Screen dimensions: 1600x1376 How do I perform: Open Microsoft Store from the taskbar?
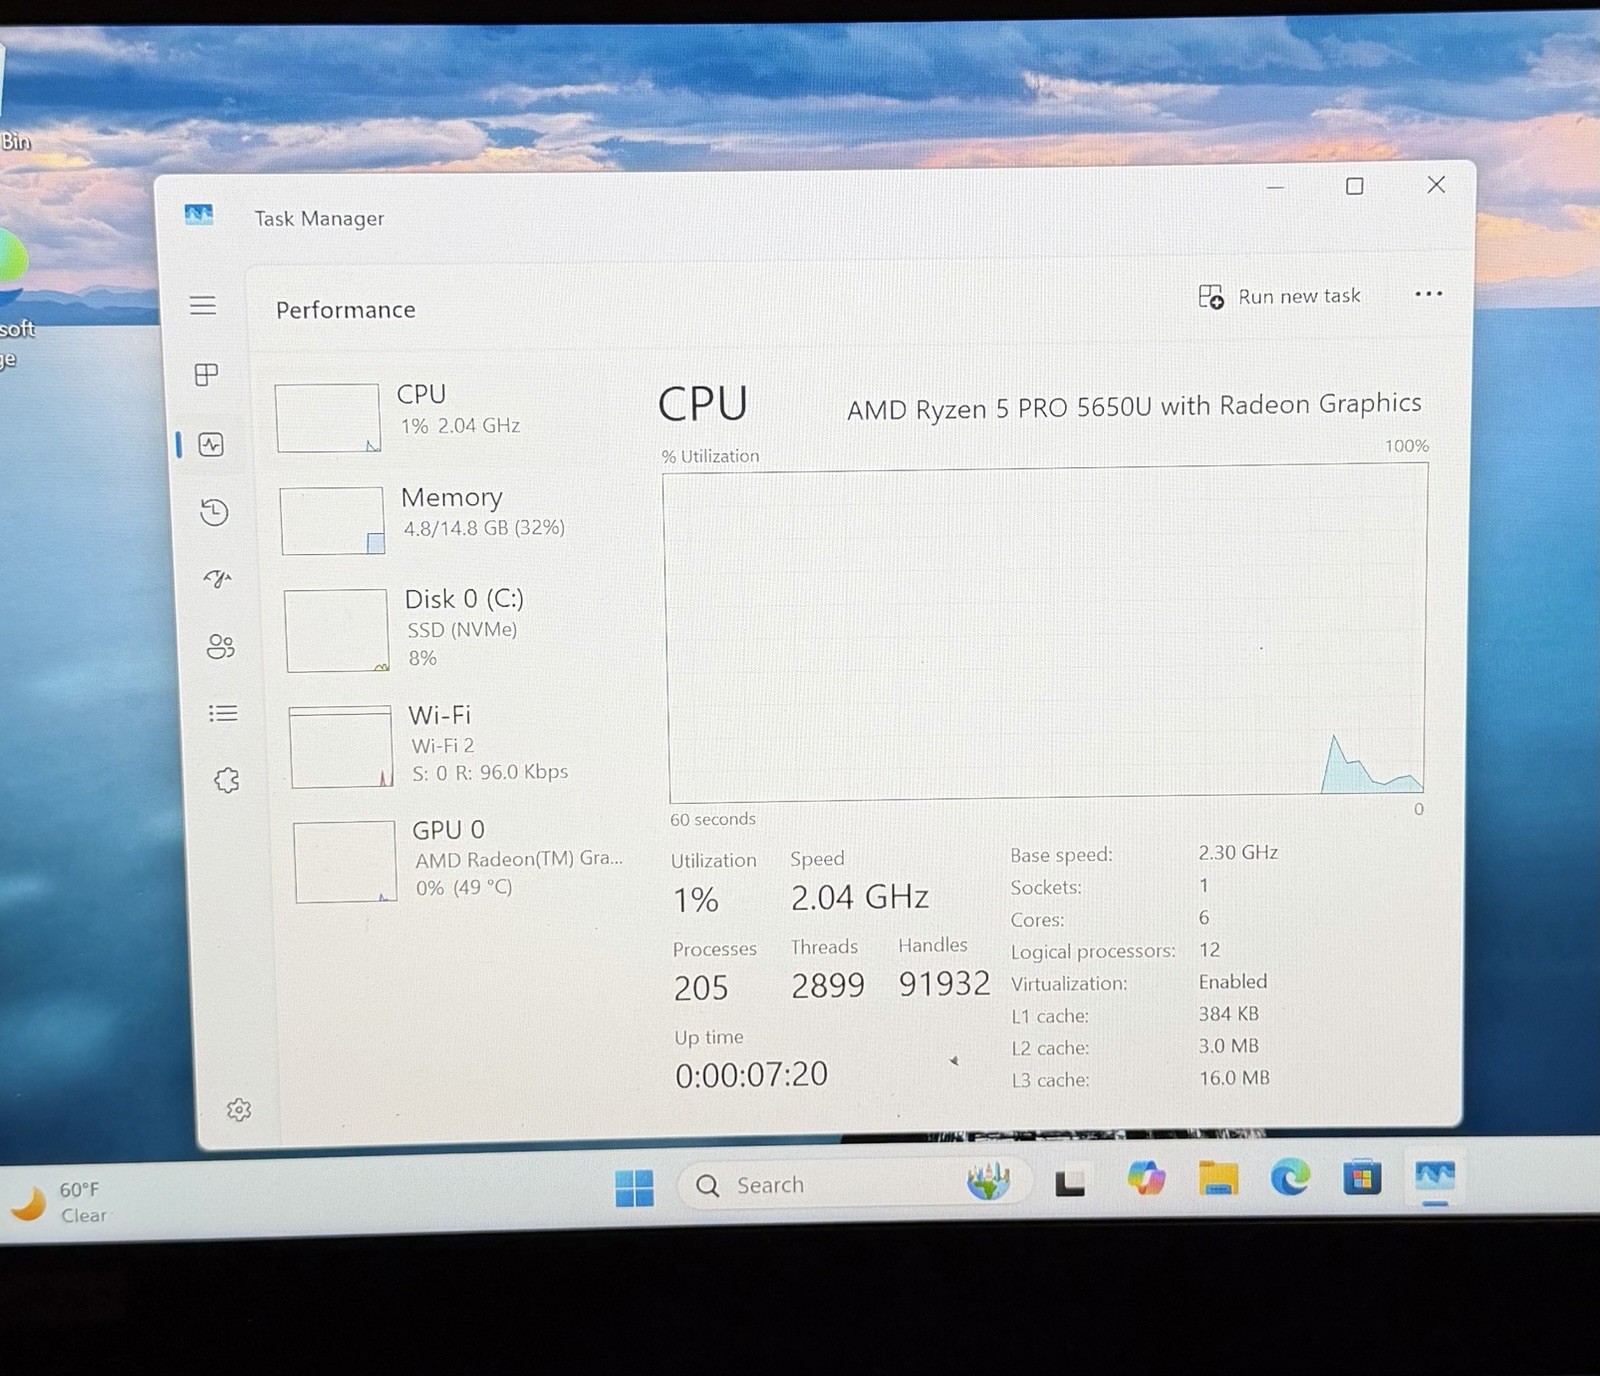click(x=1362, y=1177)
